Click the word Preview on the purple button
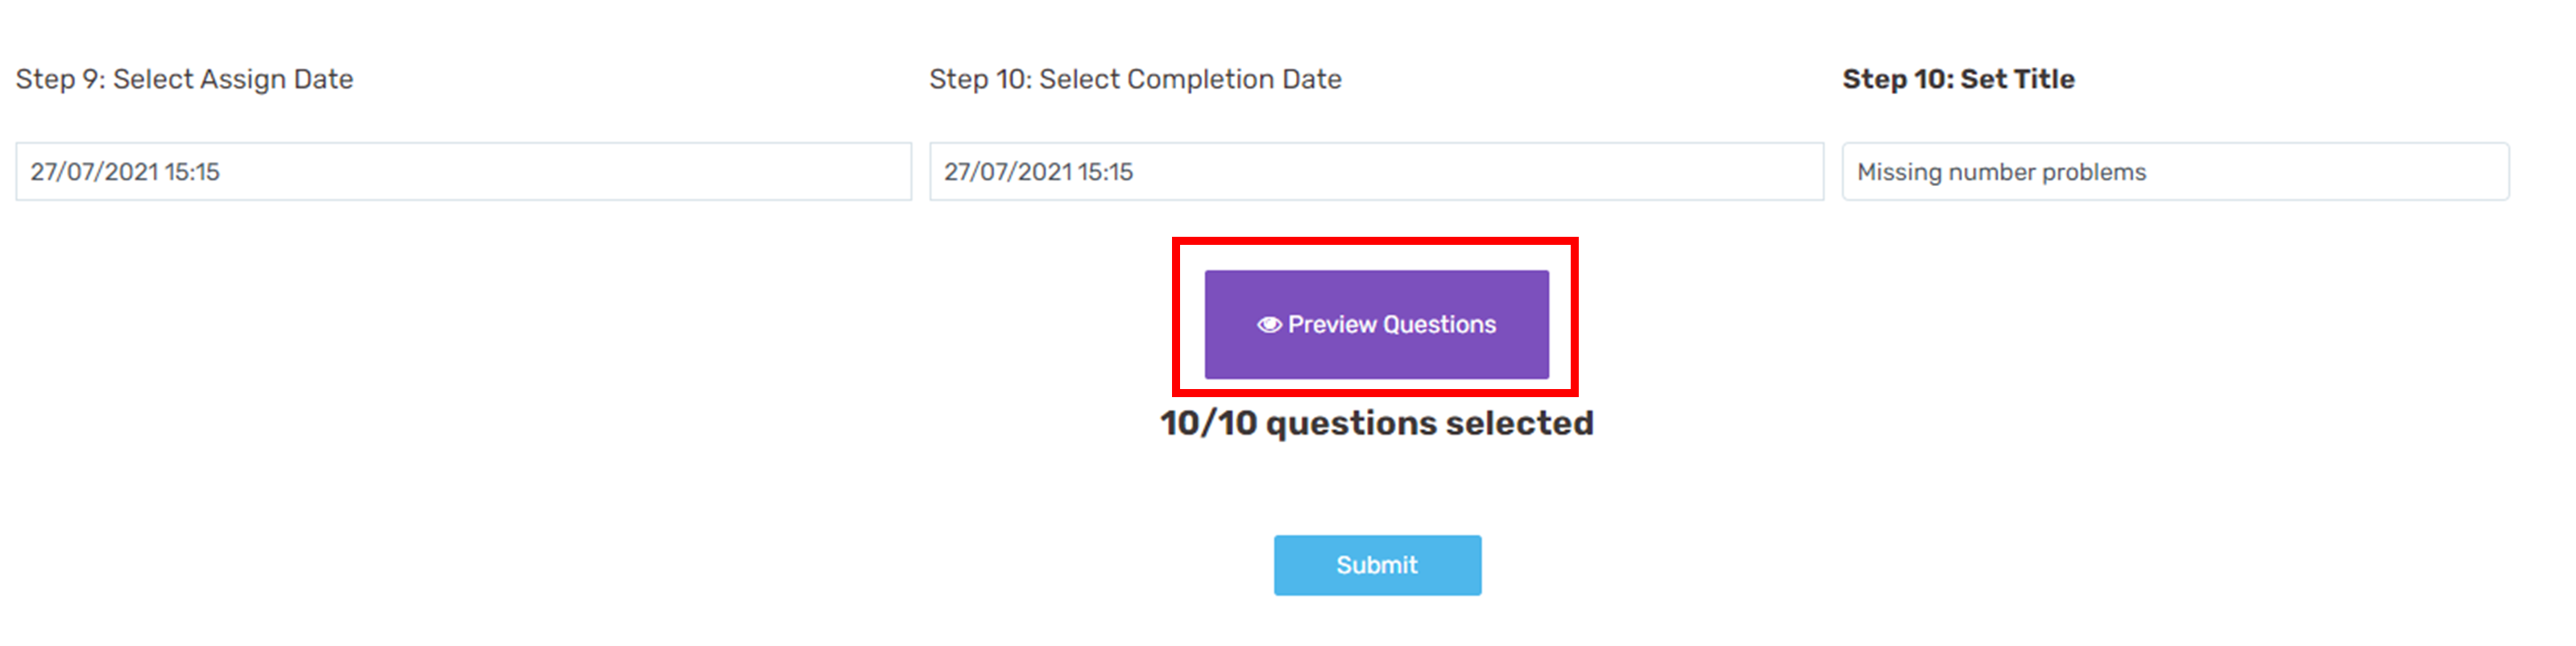The height and width of the screenshot is (646, 2576). 1333,324
